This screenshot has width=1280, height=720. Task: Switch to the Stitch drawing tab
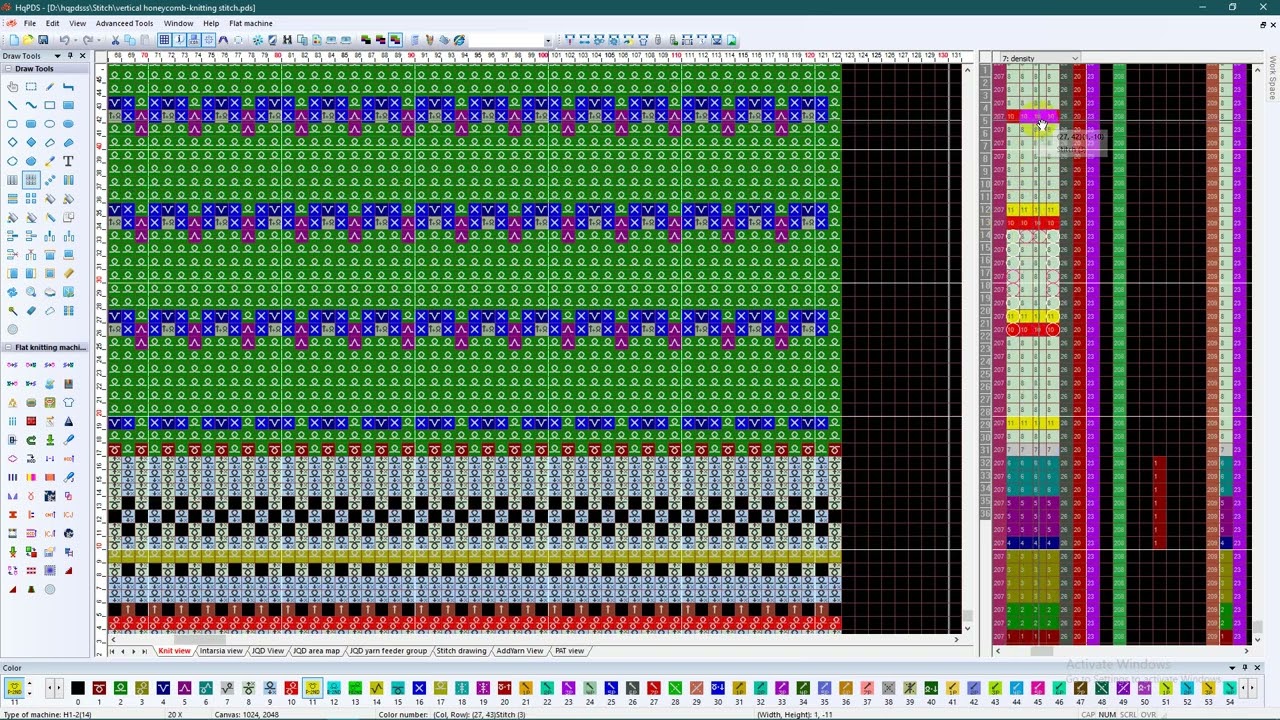pyautogui.click(x=461, y=651)
